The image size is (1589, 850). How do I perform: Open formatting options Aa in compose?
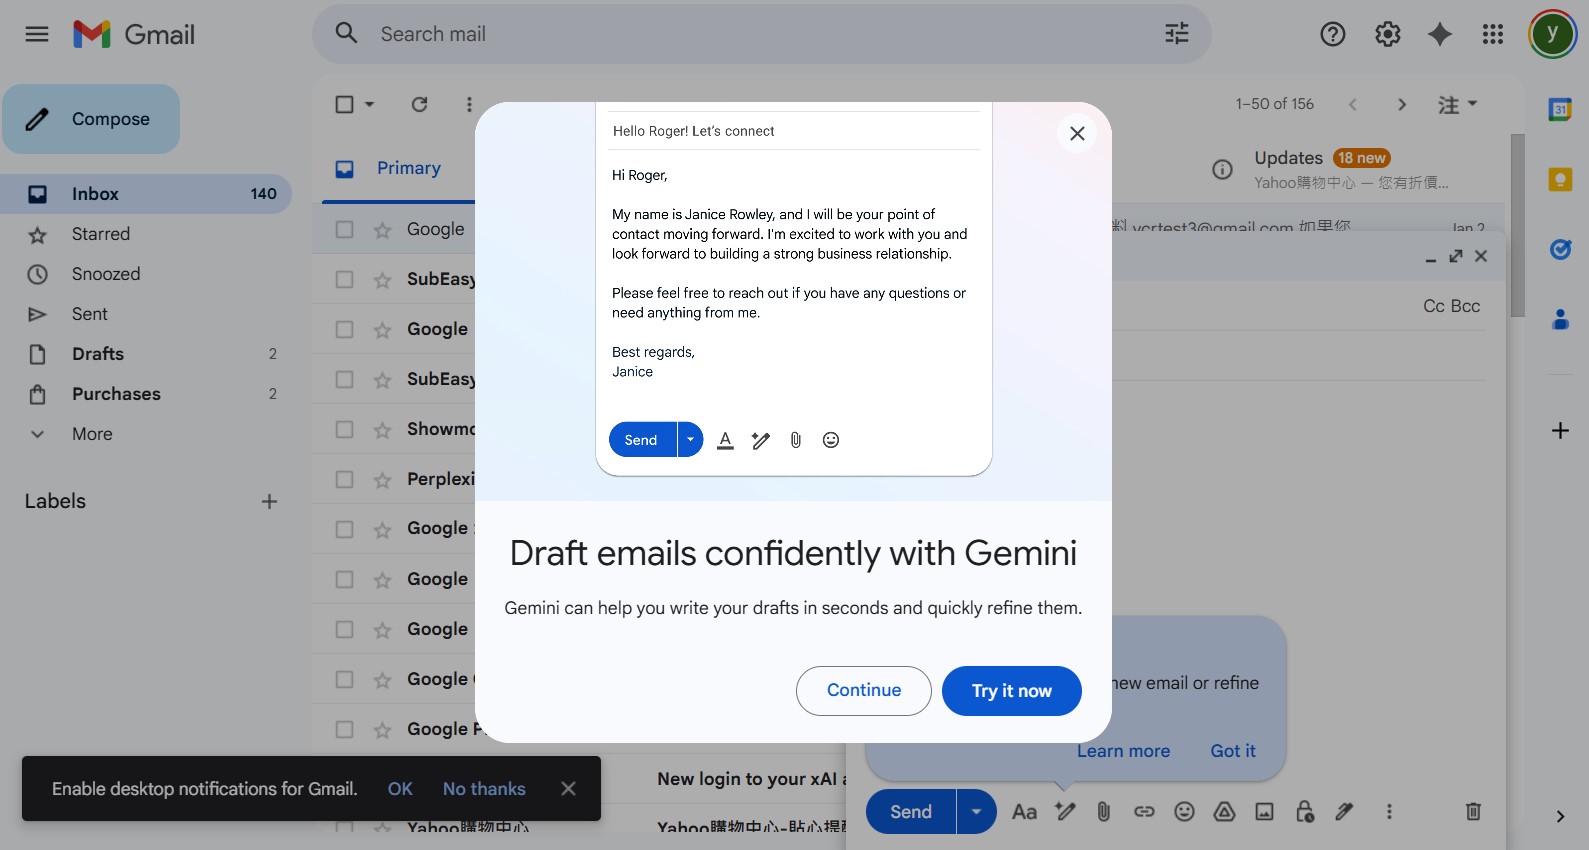click(1024, 812)
